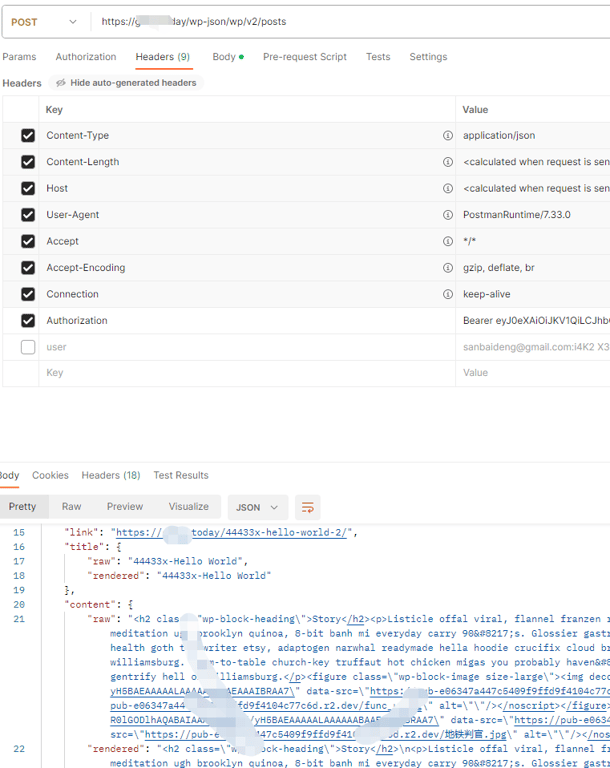Toggle the word wrap icon in response
Viewport: 610px width, 768px height.
pos(308,507)
